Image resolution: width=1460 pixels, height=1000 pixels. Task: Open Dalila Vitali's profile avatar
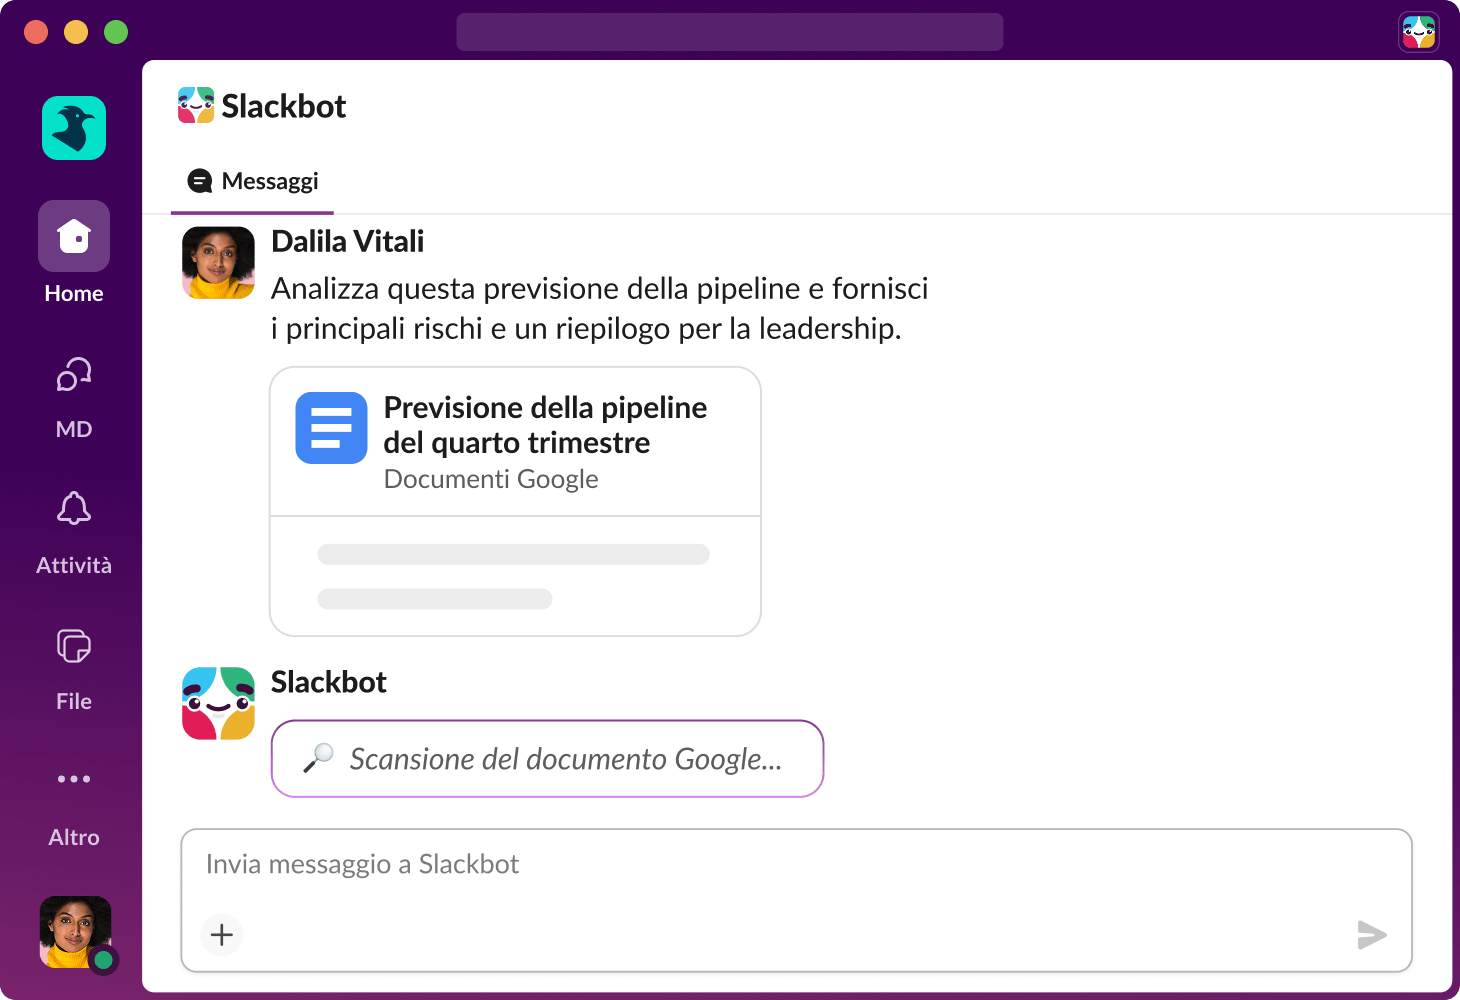tap(217, 263)
